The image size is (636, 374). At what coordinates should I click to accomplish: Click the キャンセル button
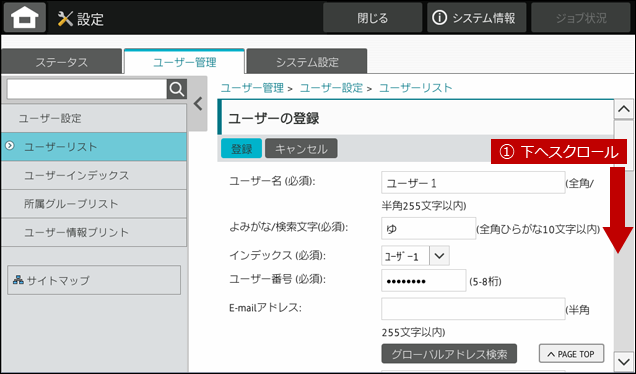[x=301, y=148]
